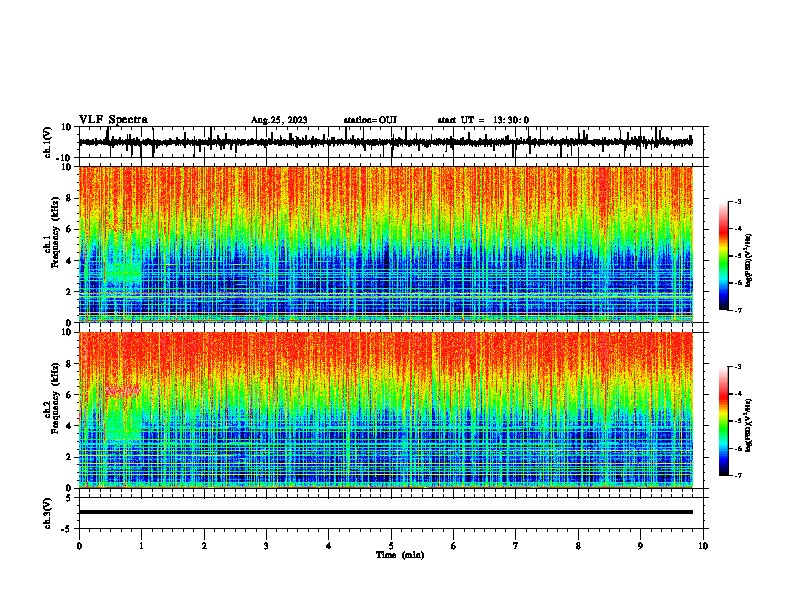The image size is (792, 612).
Task: Click the "start UT = 13:30:0" text
Action: (x=483, y=120)
